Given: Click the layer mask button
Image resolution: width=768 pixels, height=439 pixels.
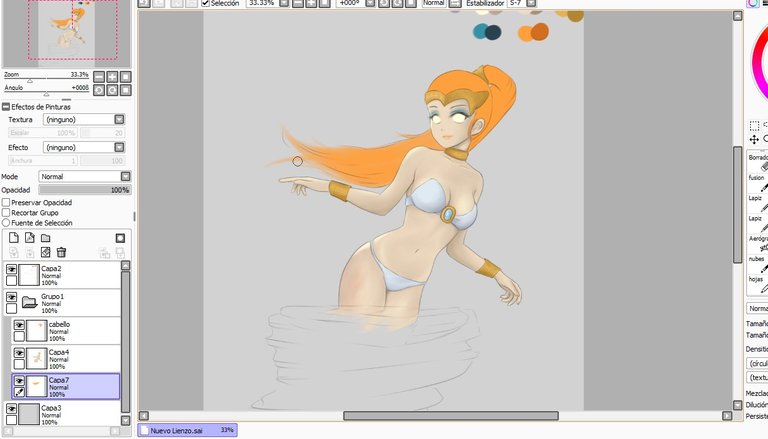Looking at the screenshot, I should click(120, 238).
